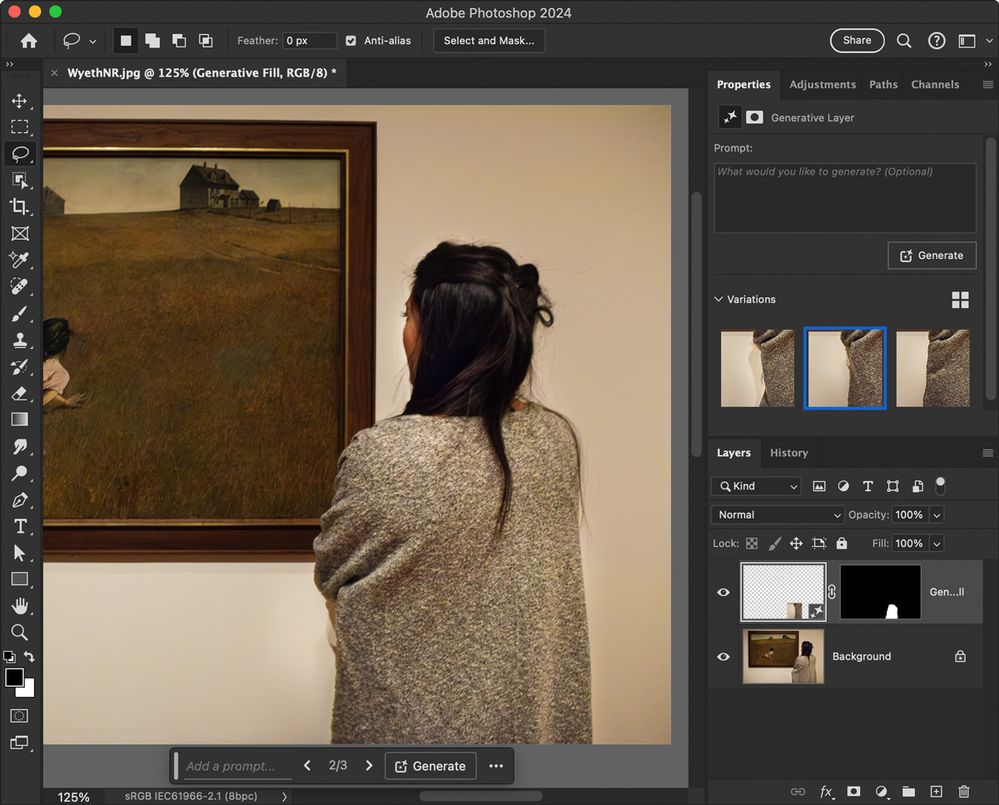This screenshot has height=805, width=999.
Task: Delete layer using the trash icon
Action: [x=963, y=791]
